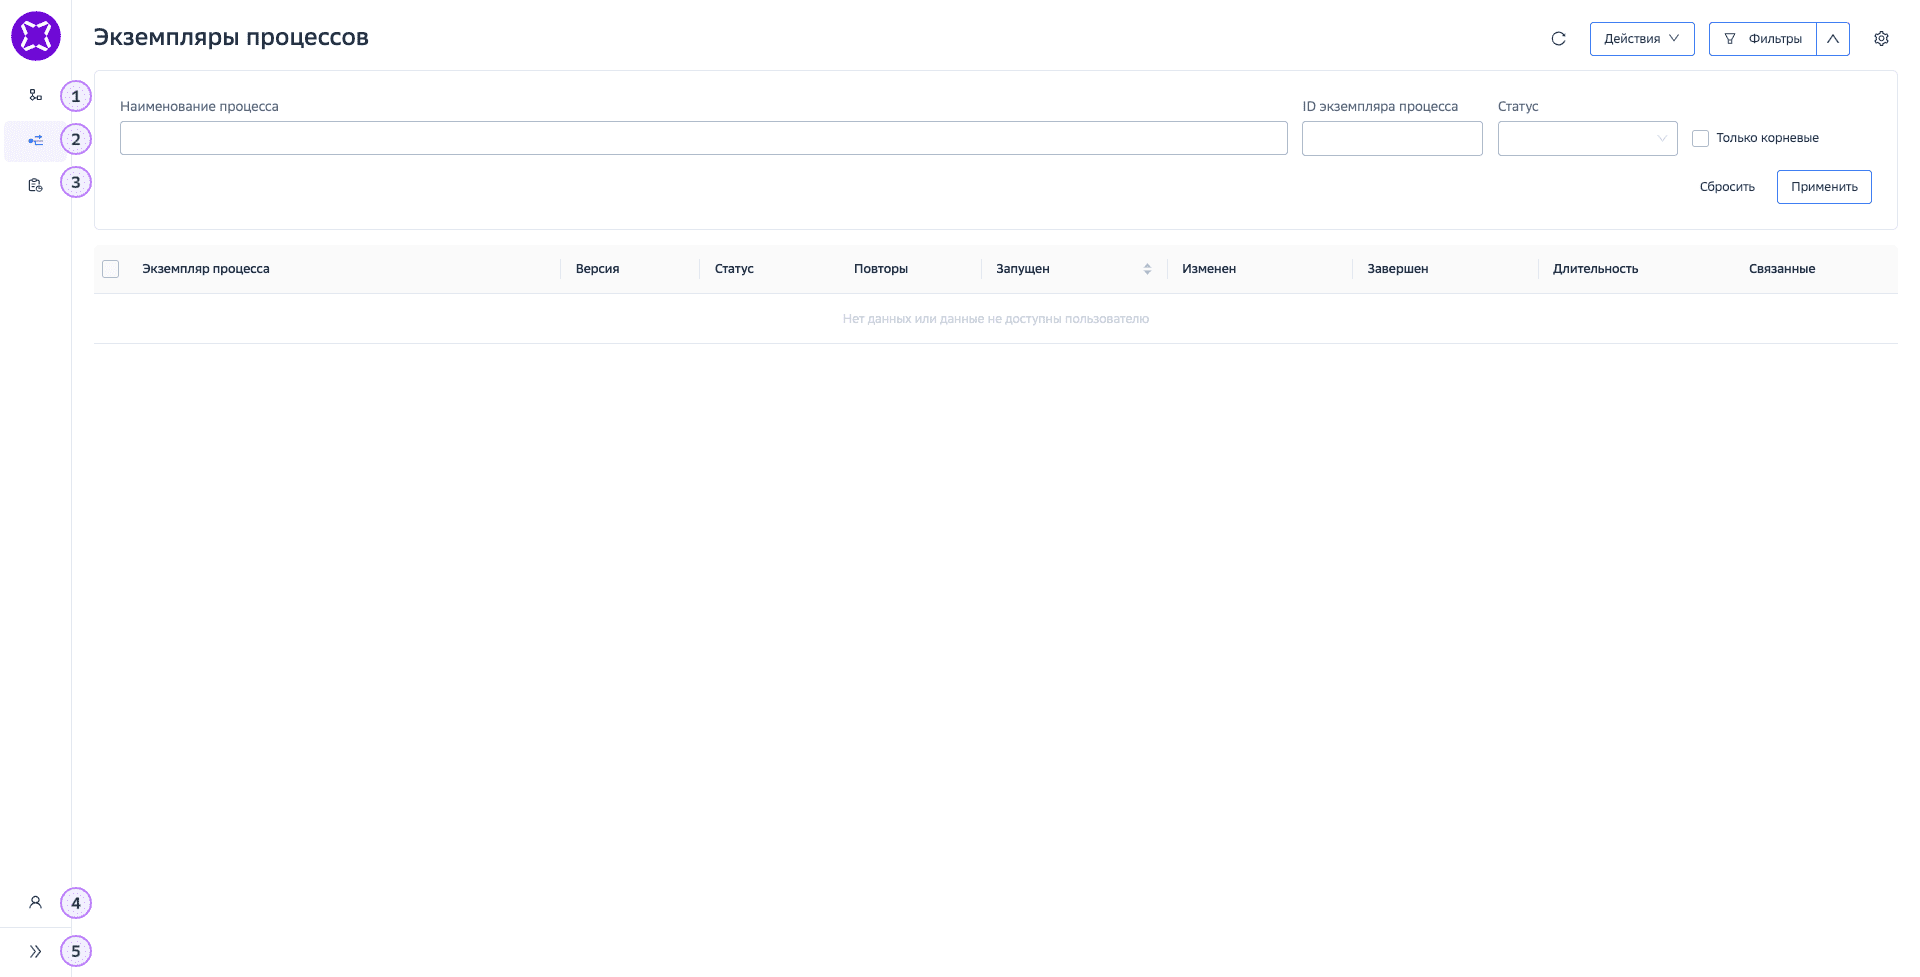1920x977 pixels.
Task: Click Сбросить to reset filters
Action: click(x=1727, y=186)
